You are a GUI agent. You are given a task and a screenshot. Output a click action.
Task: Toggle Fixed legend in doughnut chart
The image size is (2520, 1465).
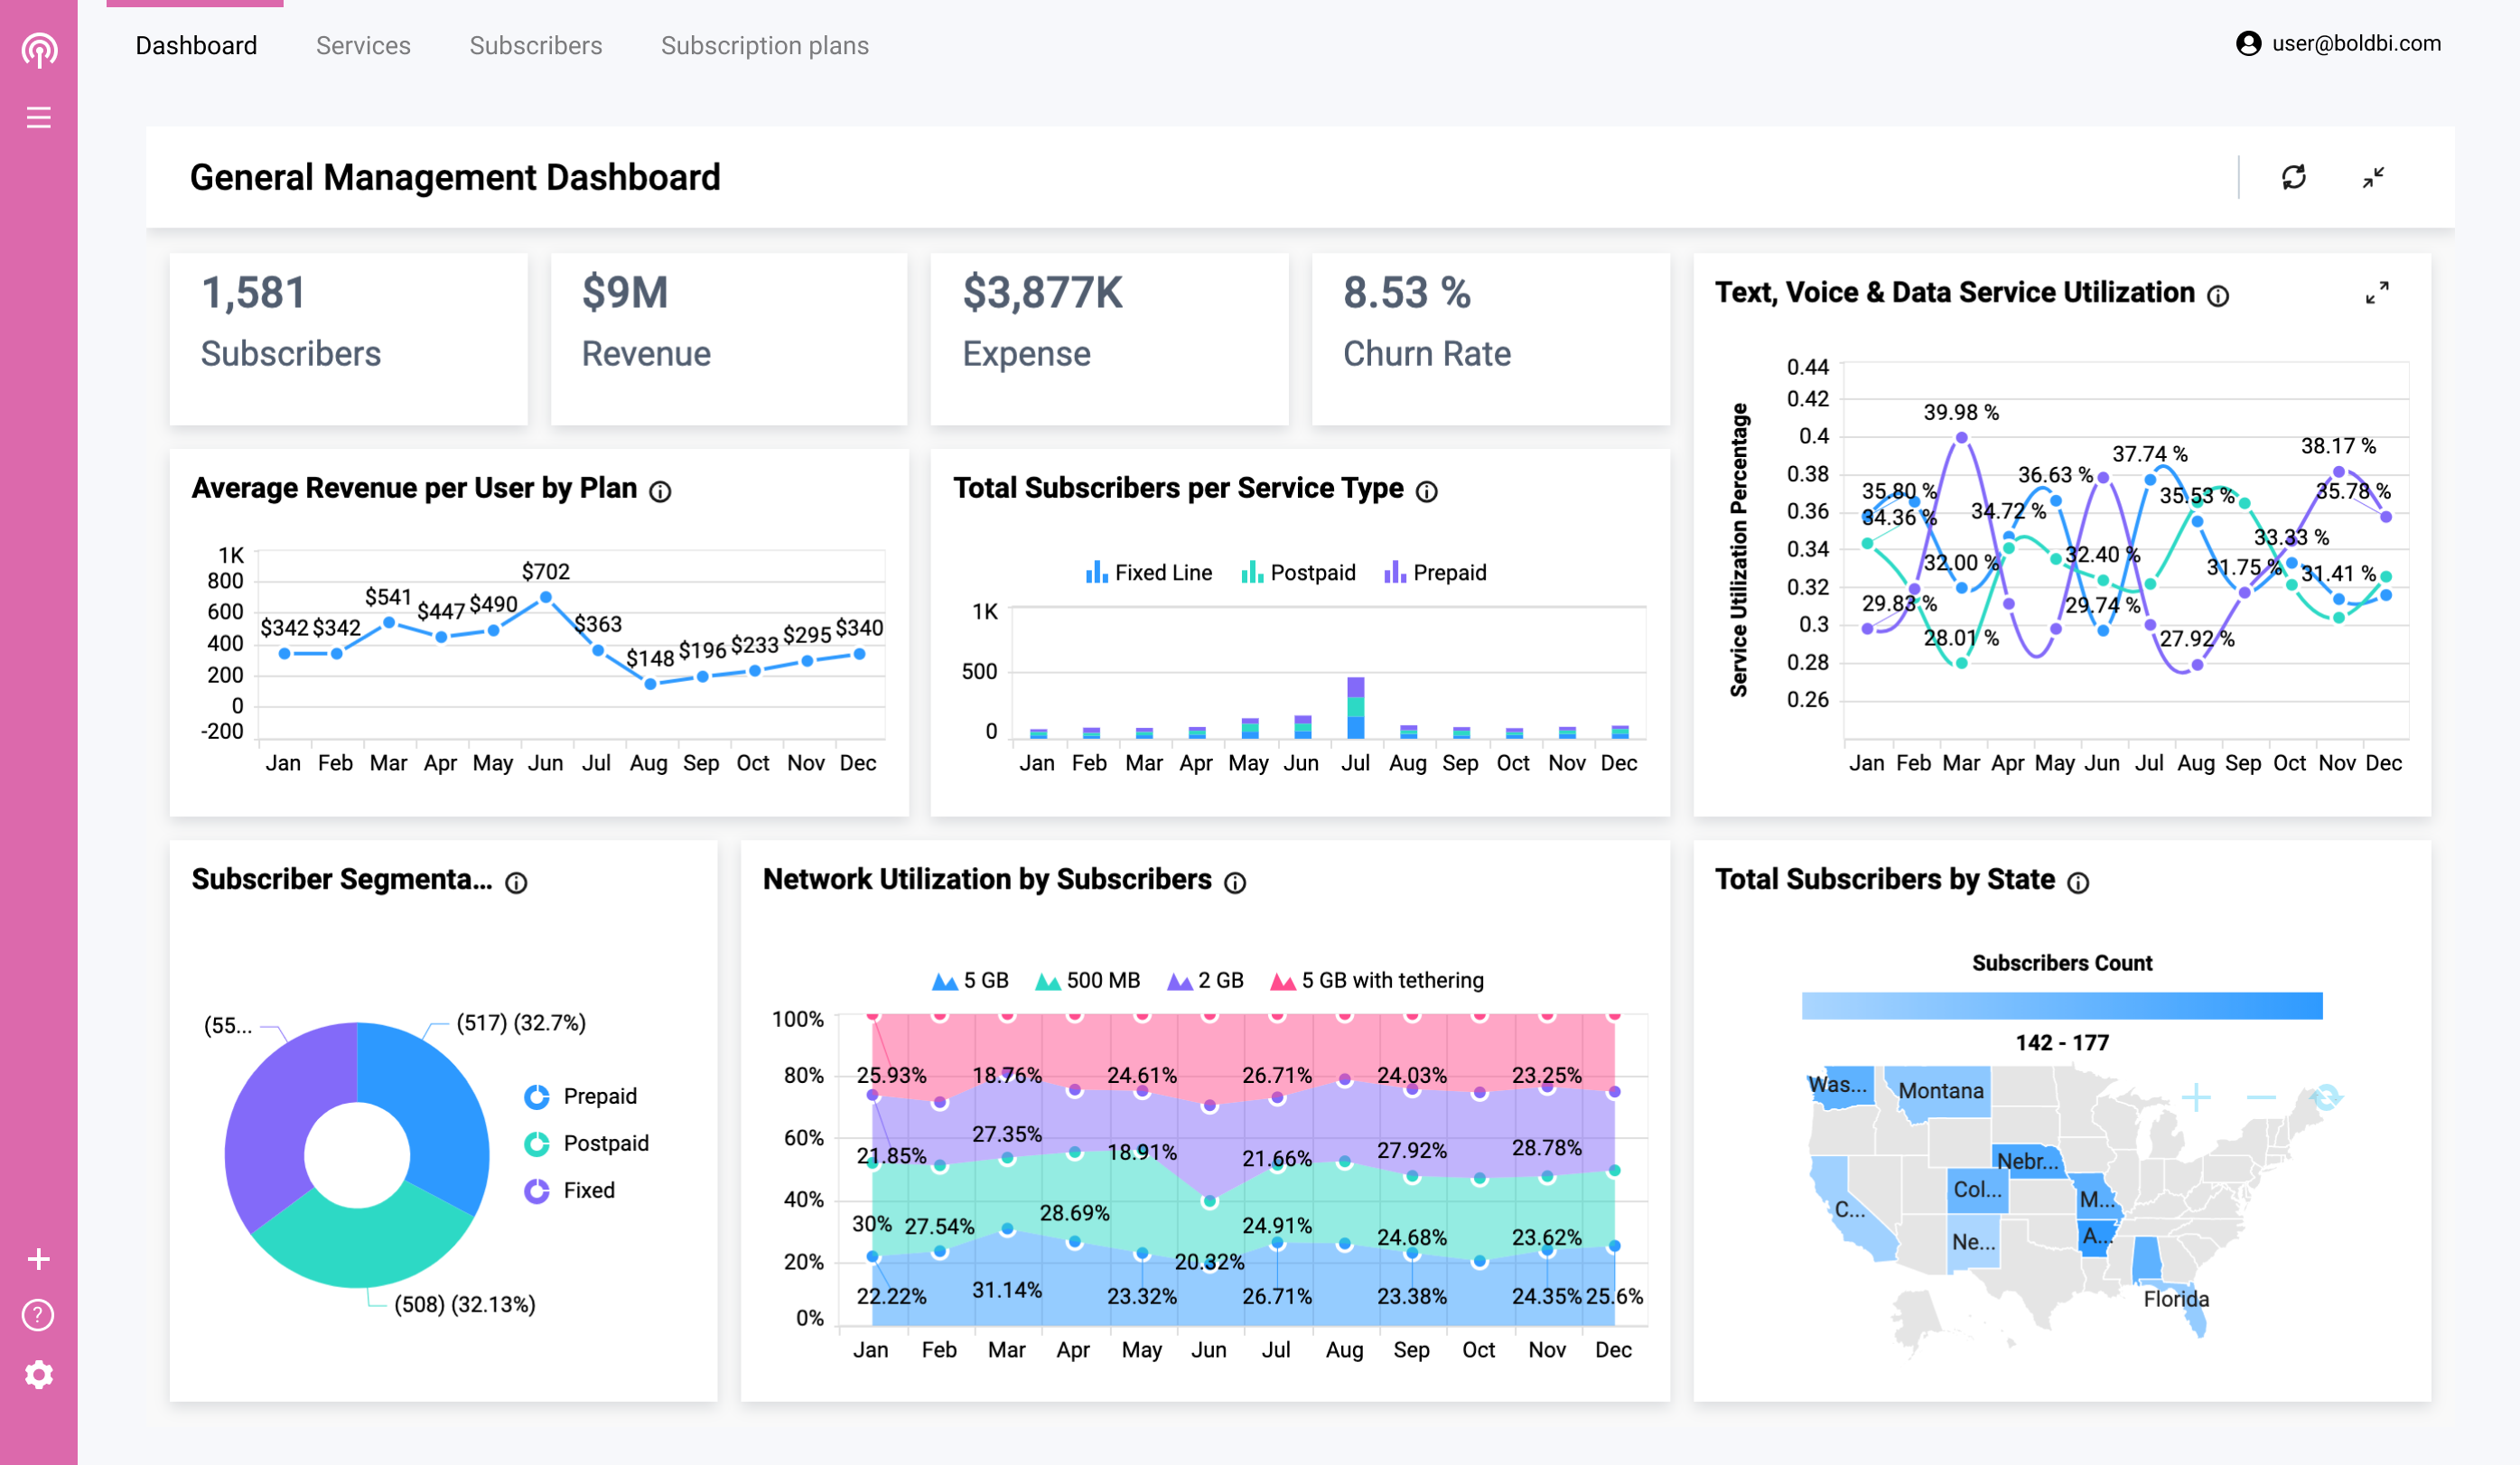tap(570, 1190)
